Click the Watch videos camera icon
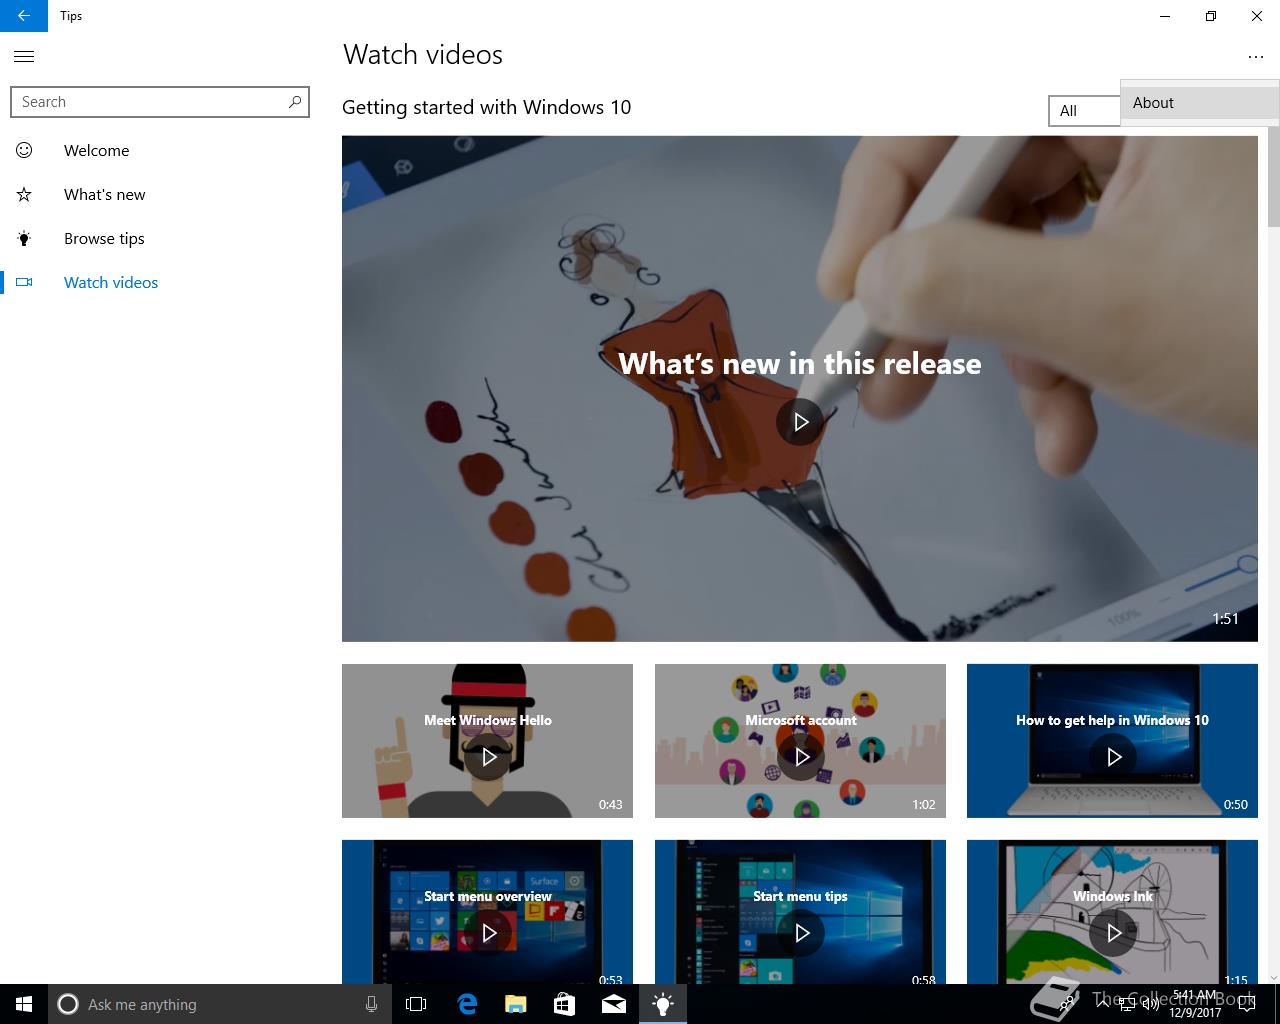The width and height of the screenshot is (1280, 1024). [24, 283]
